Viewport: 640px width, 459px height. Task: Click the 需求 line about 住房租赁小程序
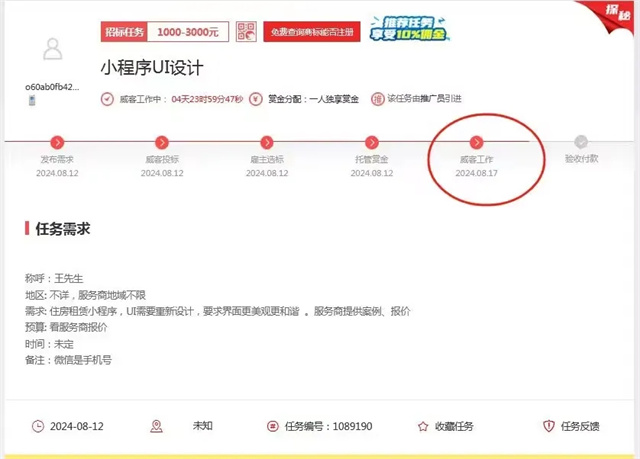coord(218,311)
